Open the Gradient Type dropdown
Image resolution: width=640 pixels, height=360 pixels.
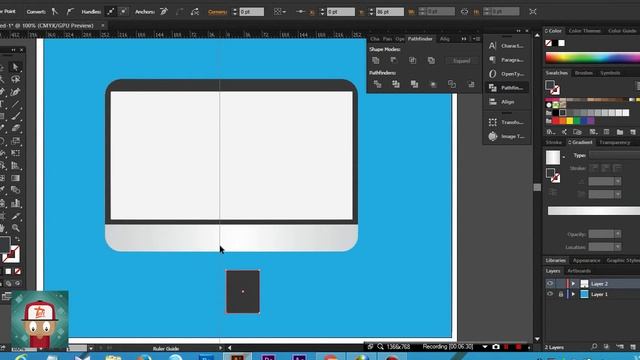(615, 155)
